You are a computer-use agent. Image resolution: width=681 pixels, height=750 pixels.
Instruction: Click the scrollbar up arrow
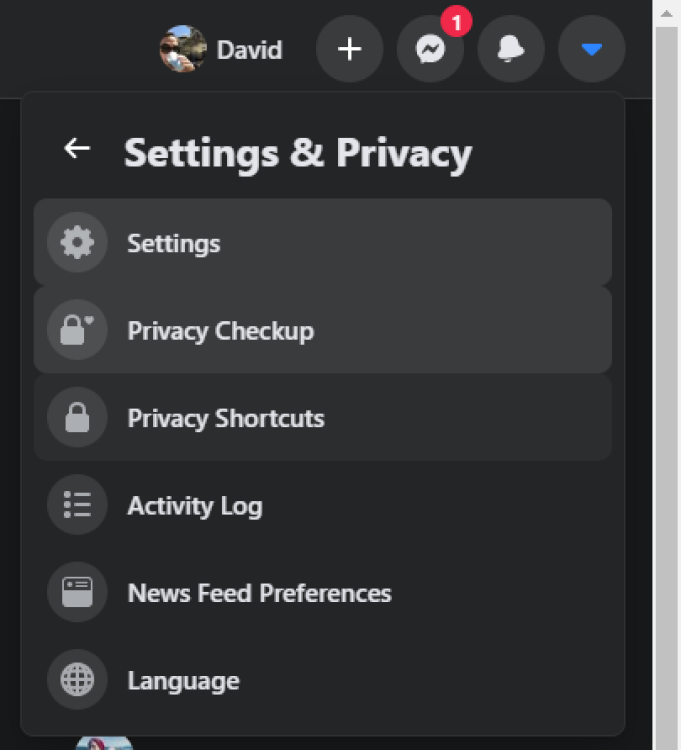(x=667, y=14)
